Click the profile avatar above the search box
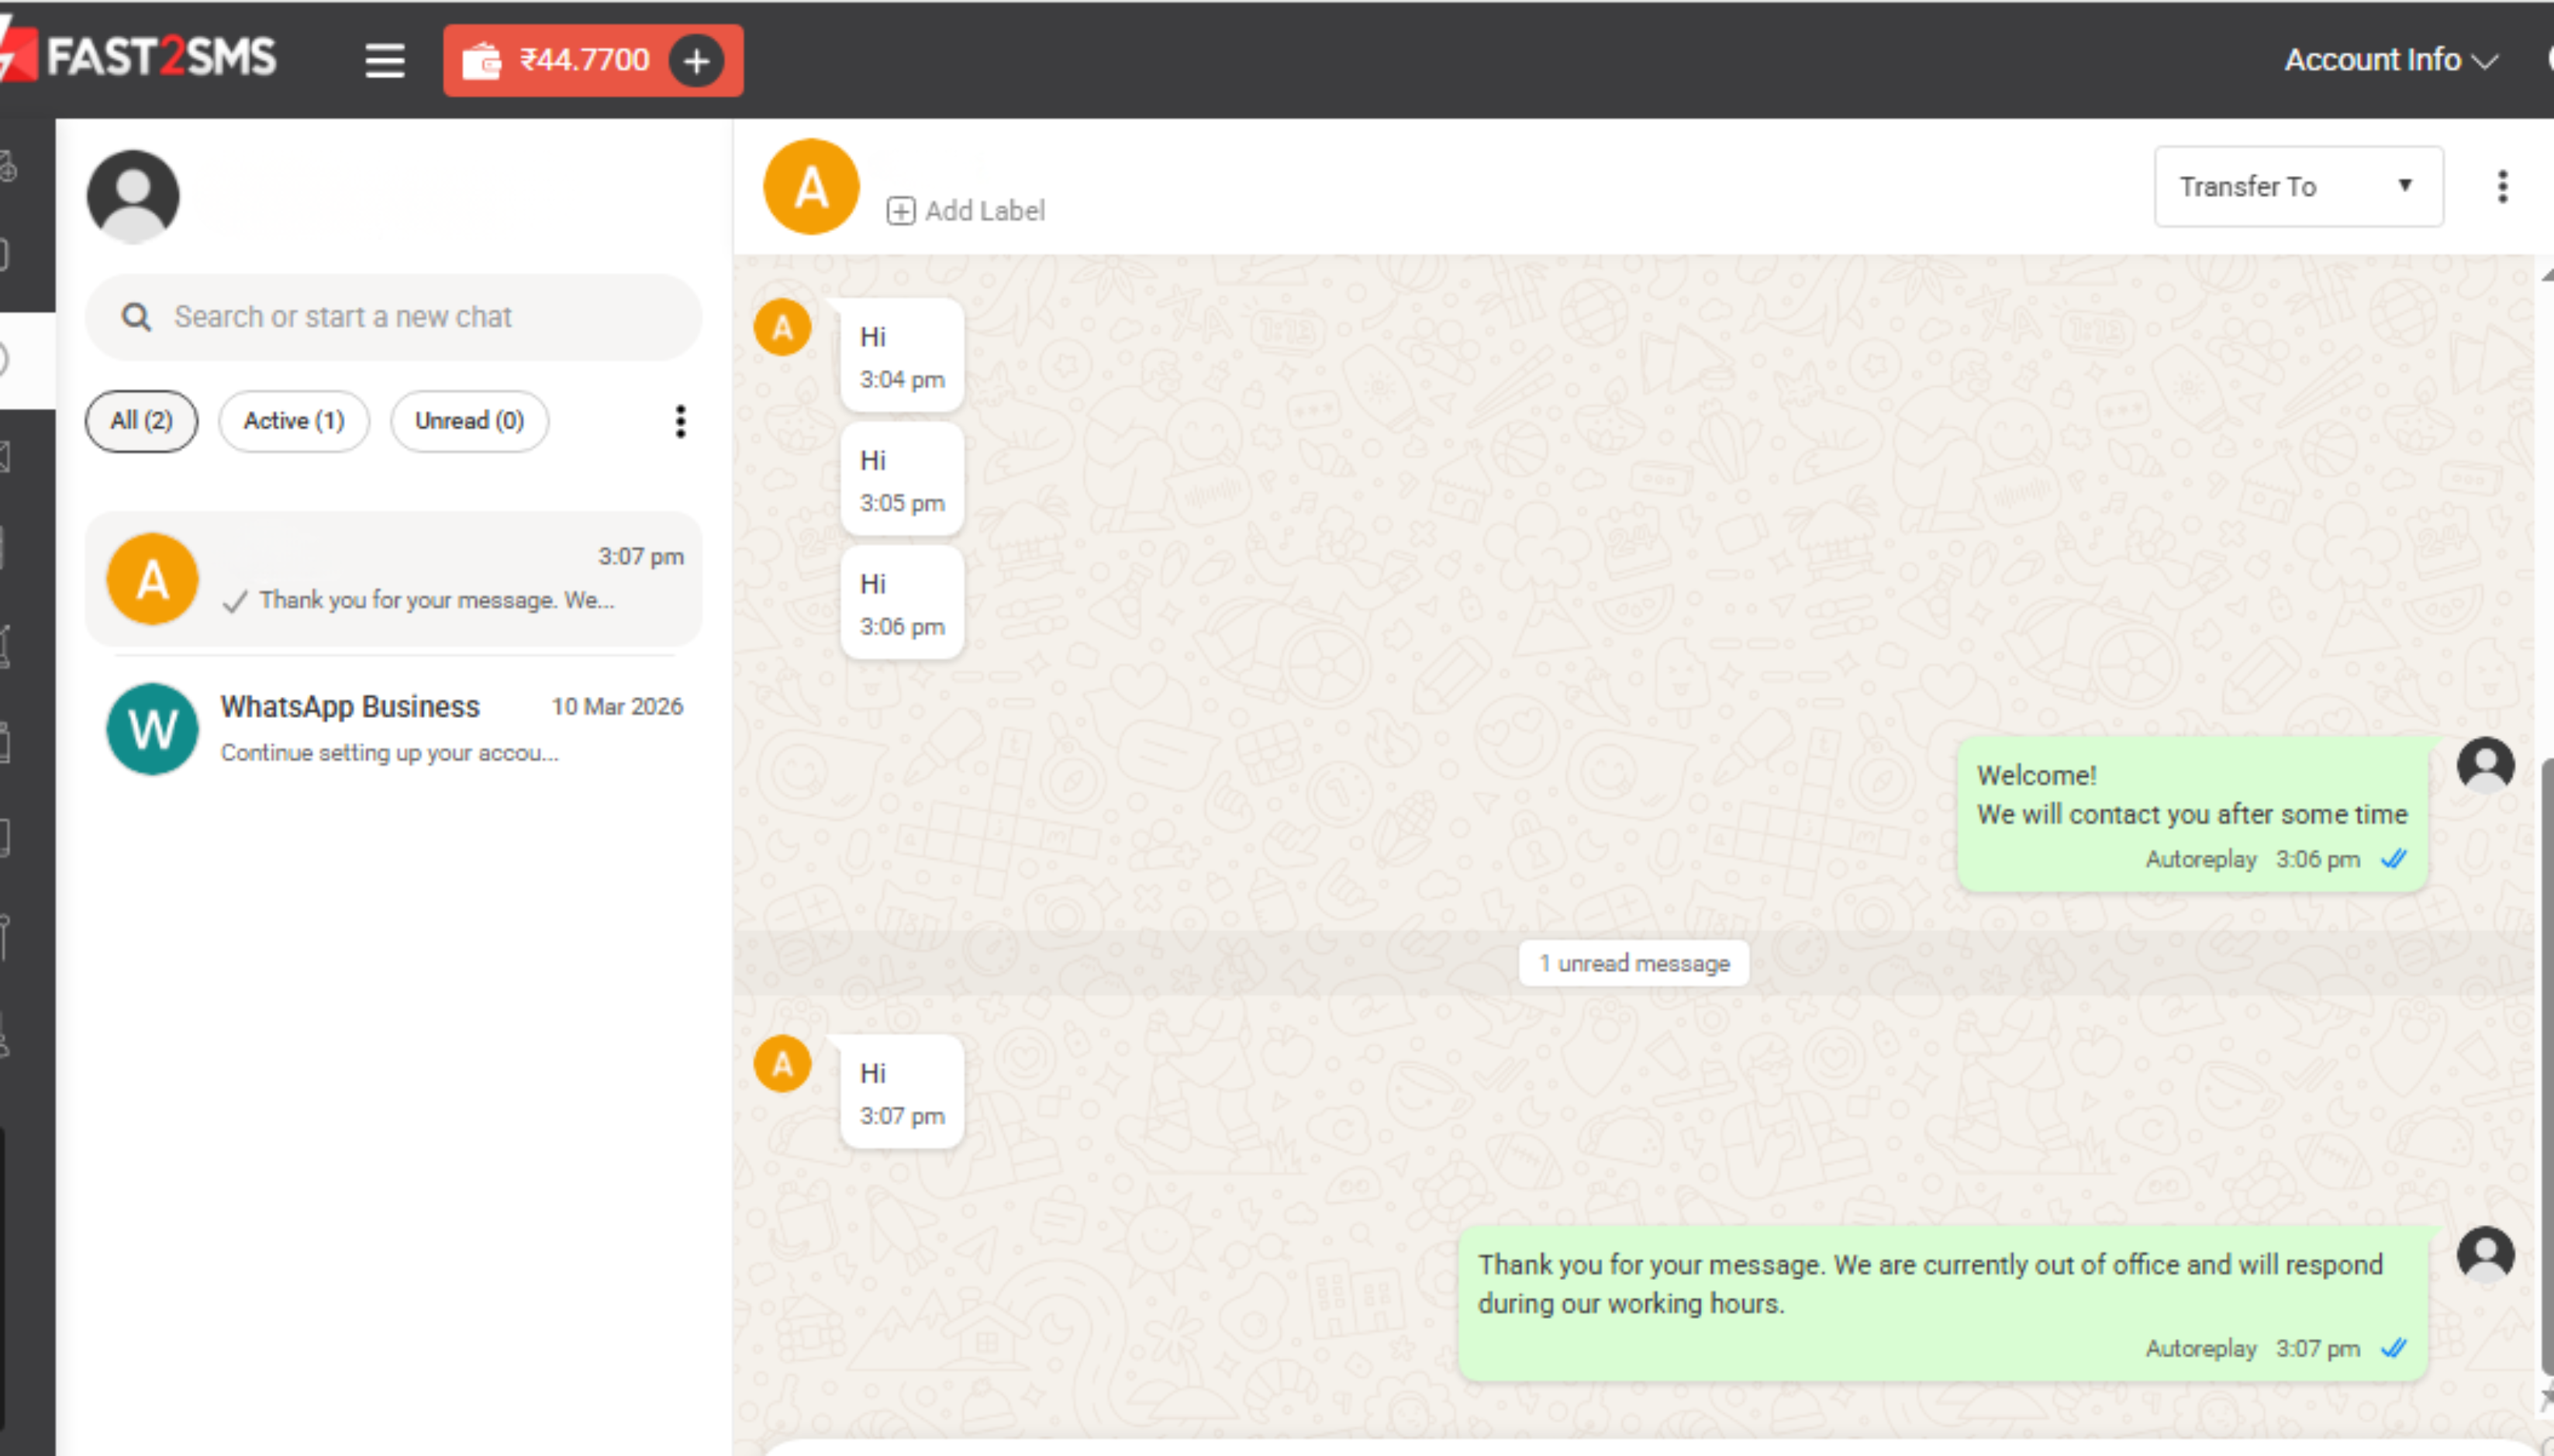Viewport: 2554px width, 1456px height. pos(133,196)
